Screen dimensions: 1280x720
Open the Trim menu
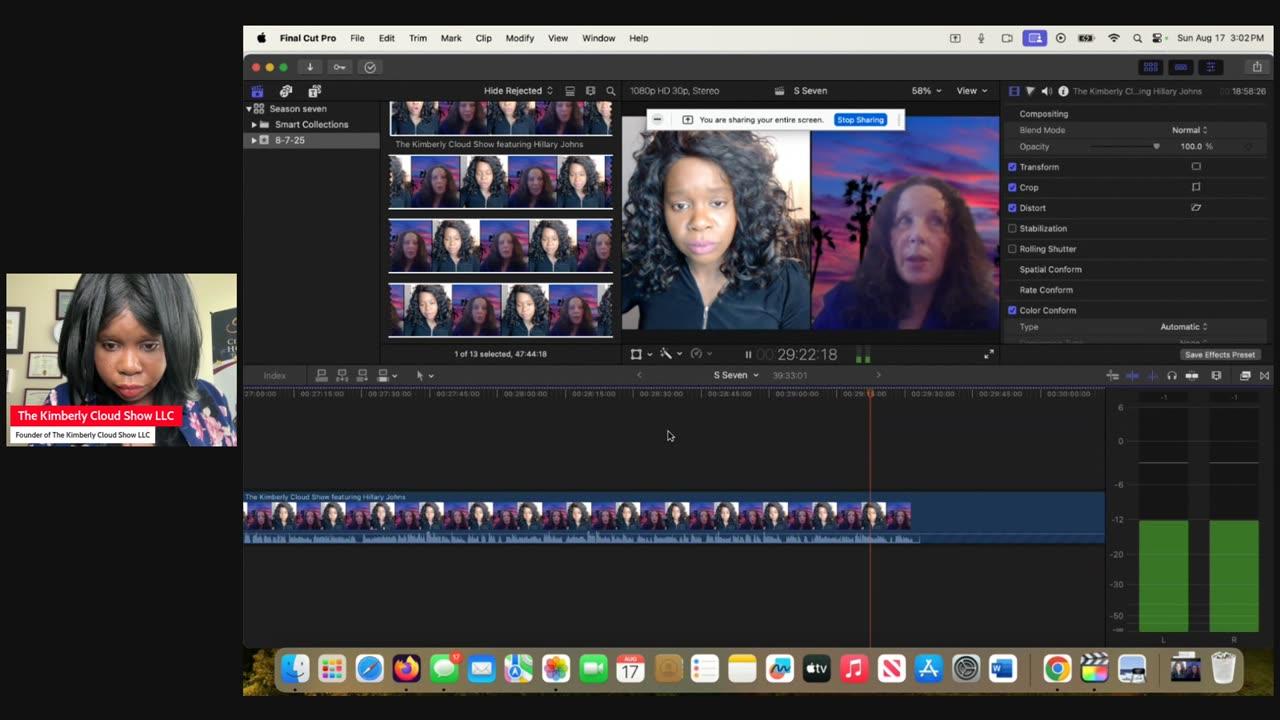coord(418,38)
